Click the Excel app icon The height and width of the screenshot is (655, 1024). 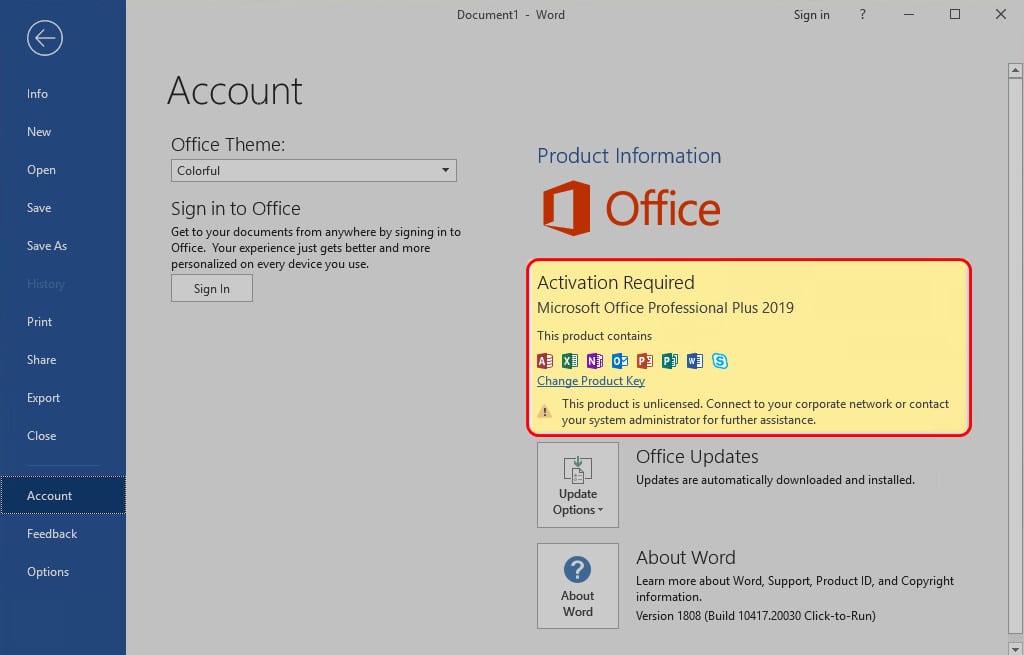click(x=570, y=360)
